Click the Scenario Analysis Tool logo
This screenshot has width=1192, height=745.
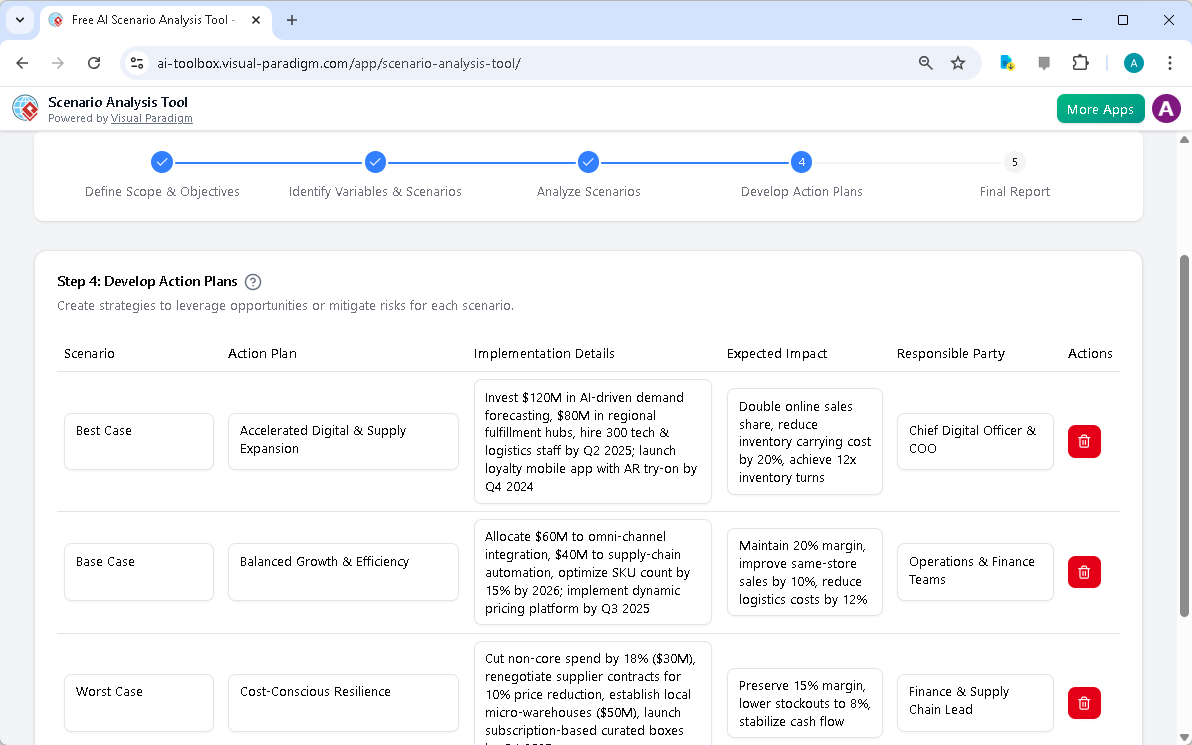click(24, 108)
